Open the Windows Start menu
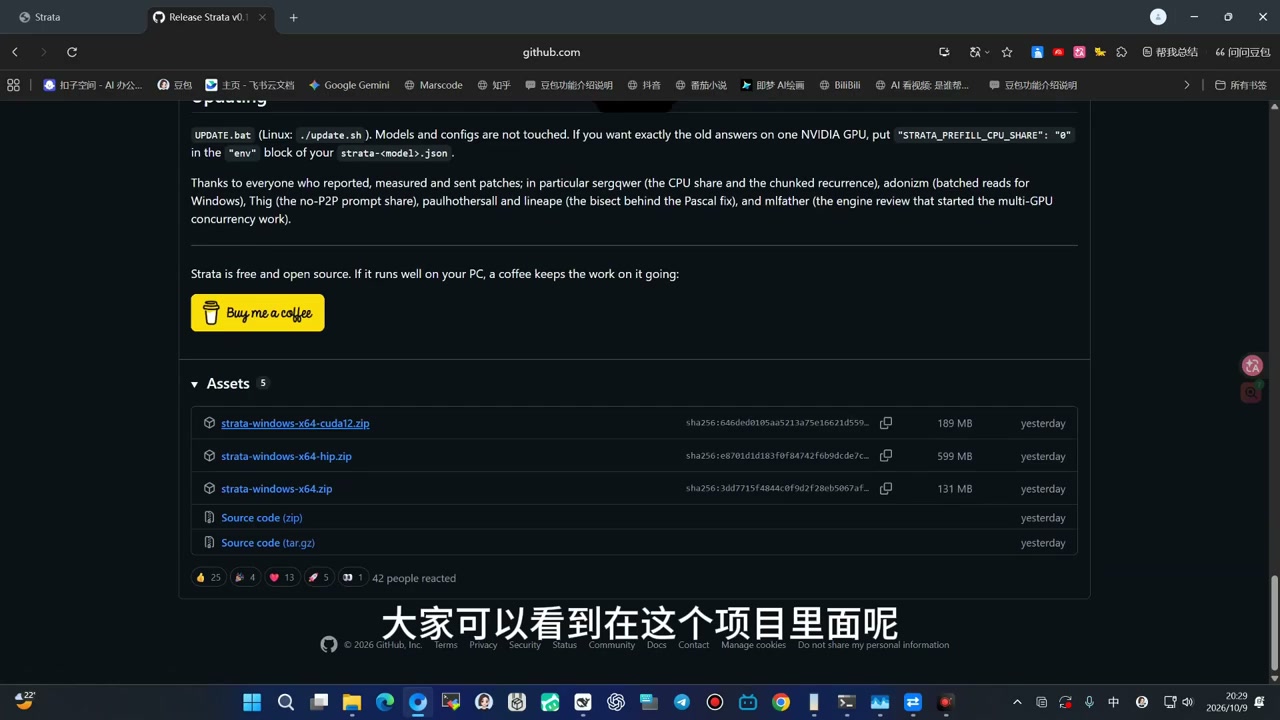This screenshot has width=1280, height=720. click(x=252, y=702)
